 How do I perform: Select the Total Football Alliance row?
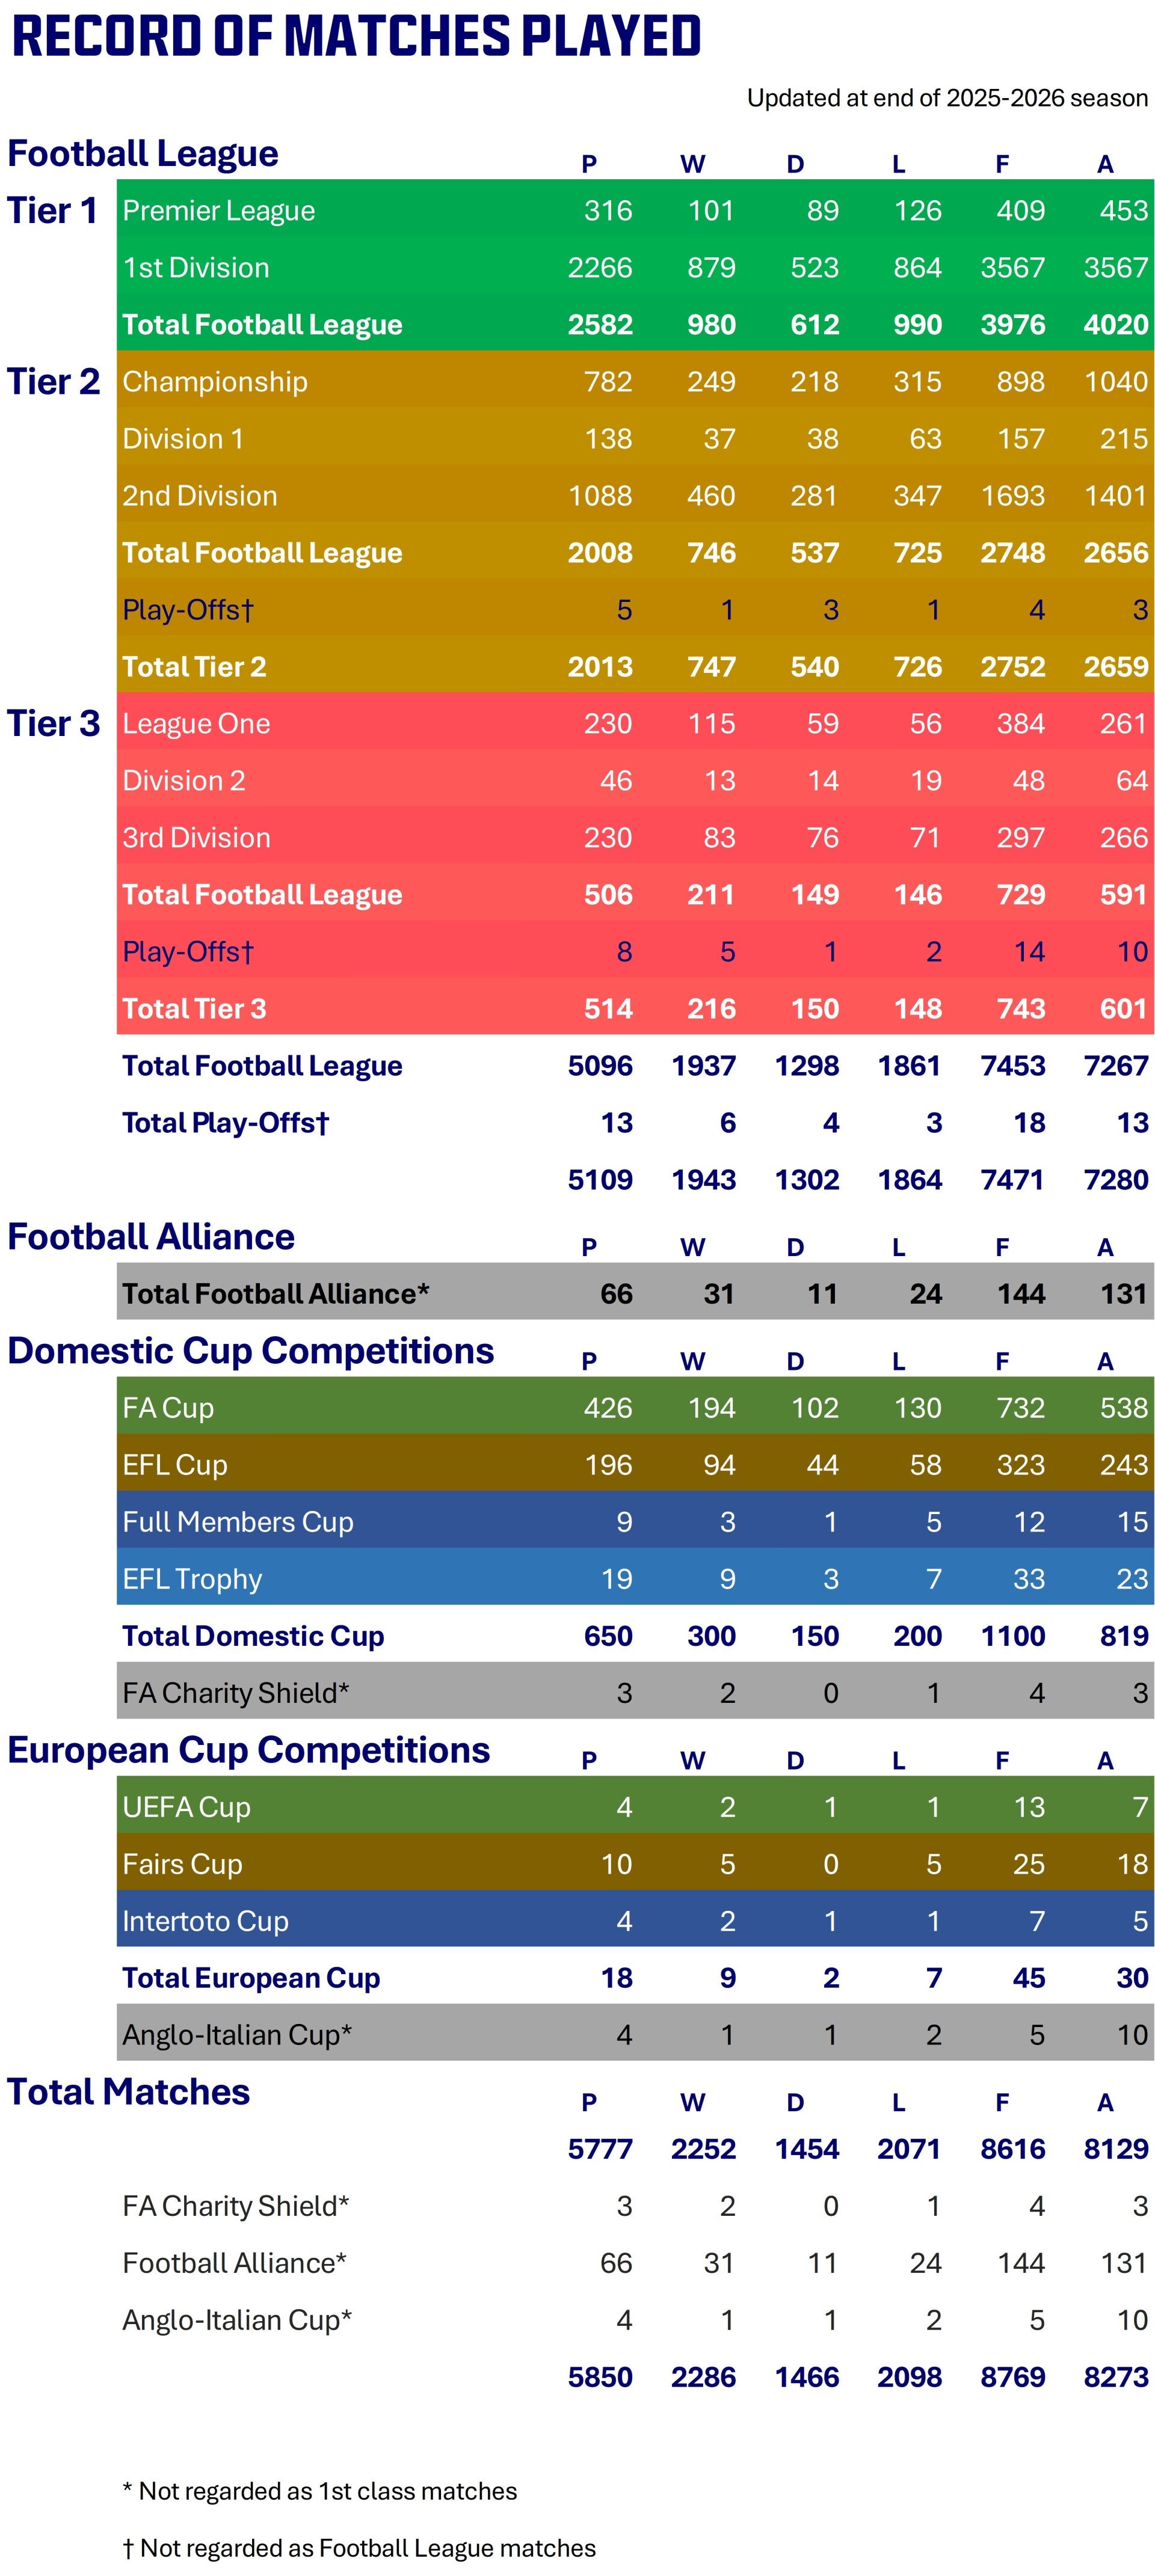[x=635, y=1293]
